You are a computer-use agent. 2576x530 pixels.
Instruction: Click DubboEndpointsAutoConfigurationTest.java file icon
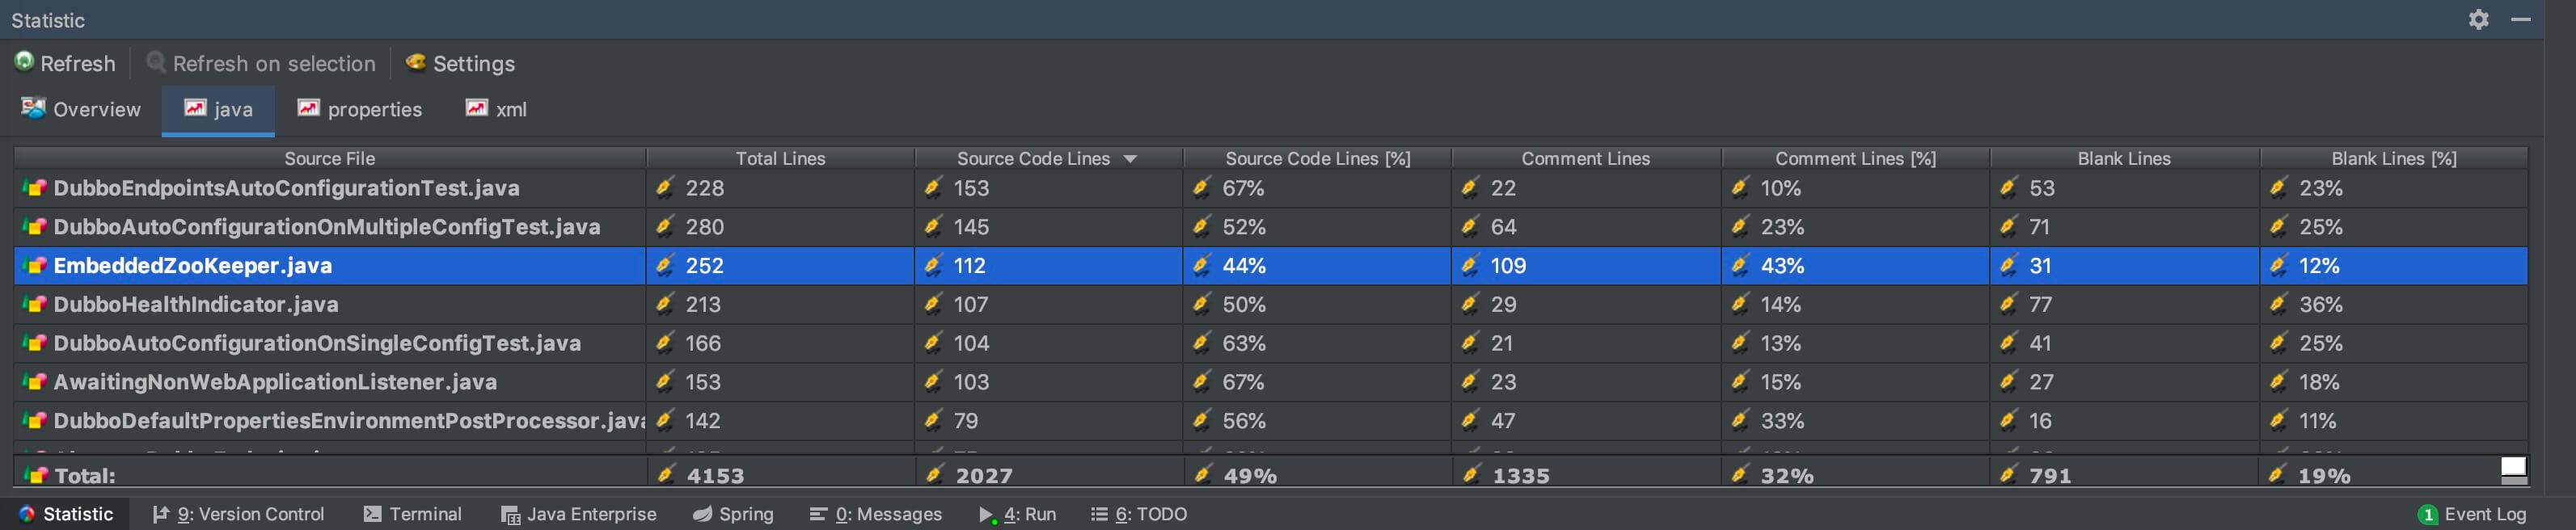point(35,188)
